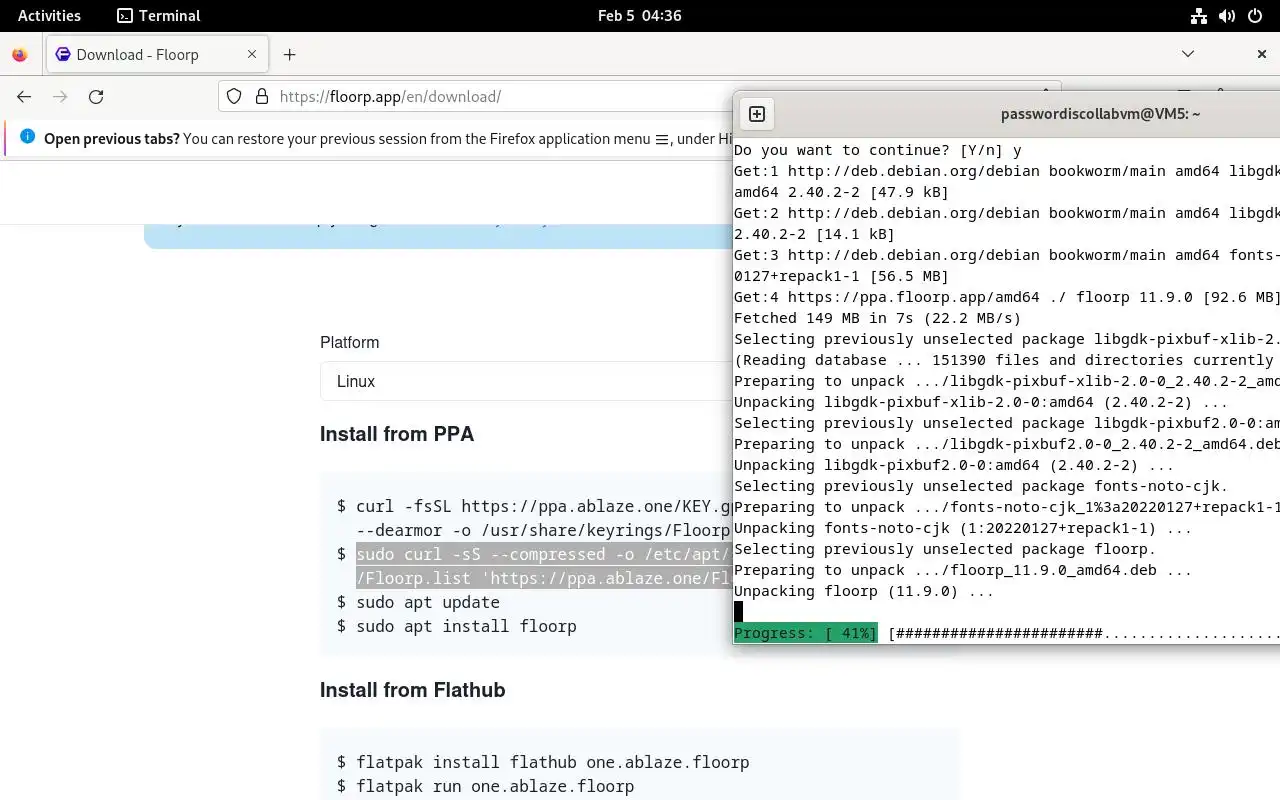Click the 'Preparing to unpack .../floorp_11.9.0_amd64.deb' line
Viewport: 1280px width, 800px height.
[963, 570]
